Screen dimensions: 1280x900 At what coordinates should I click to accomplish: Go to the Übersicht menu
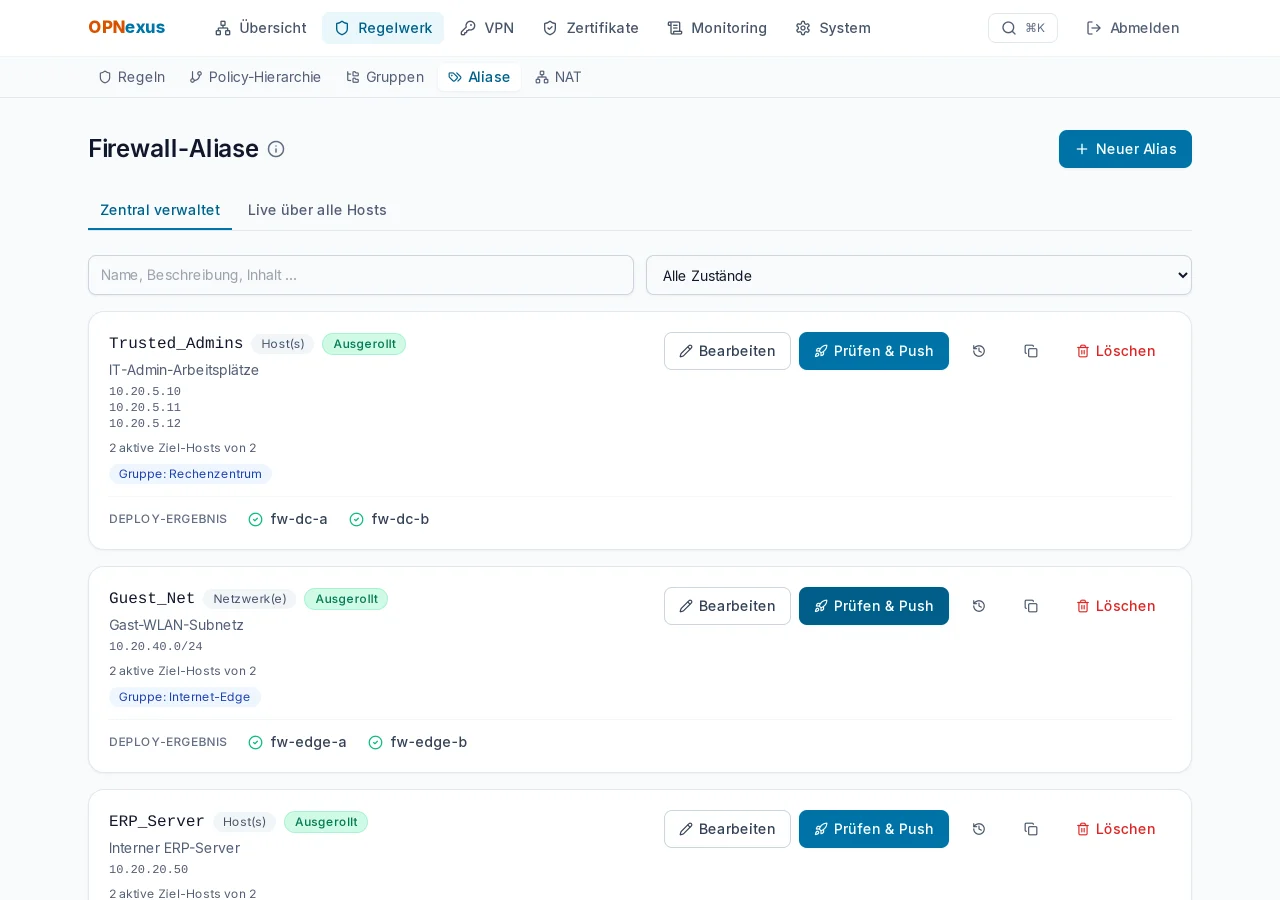click(x=261, y=28)
